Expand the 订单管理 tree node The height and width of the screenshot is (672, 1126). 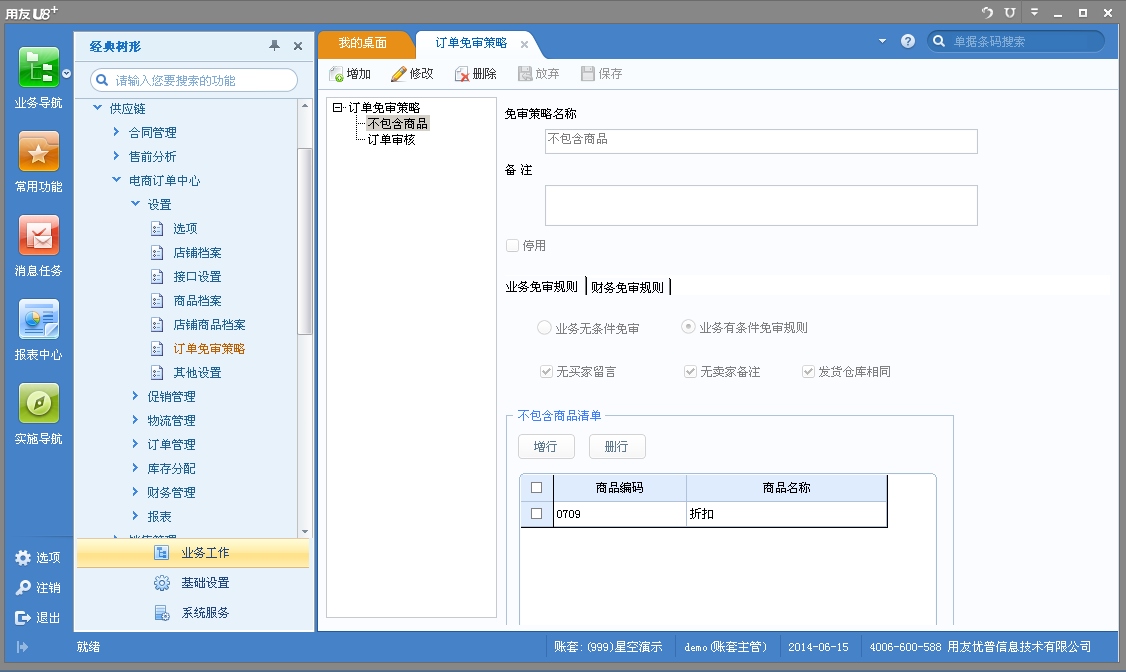click(135, 444)
